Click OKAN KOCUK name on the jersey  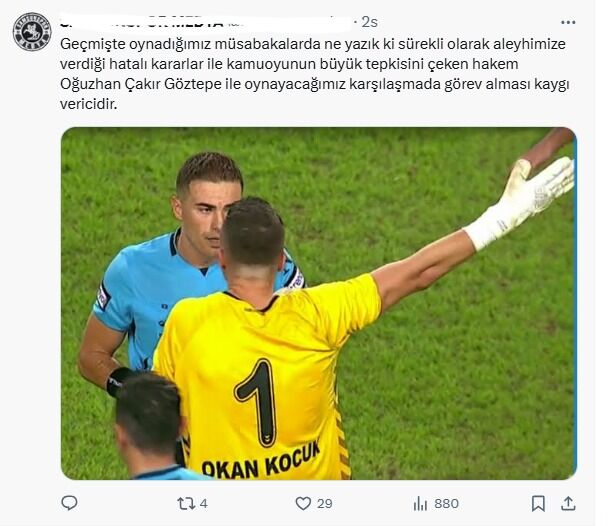click(x=261, y=461)
